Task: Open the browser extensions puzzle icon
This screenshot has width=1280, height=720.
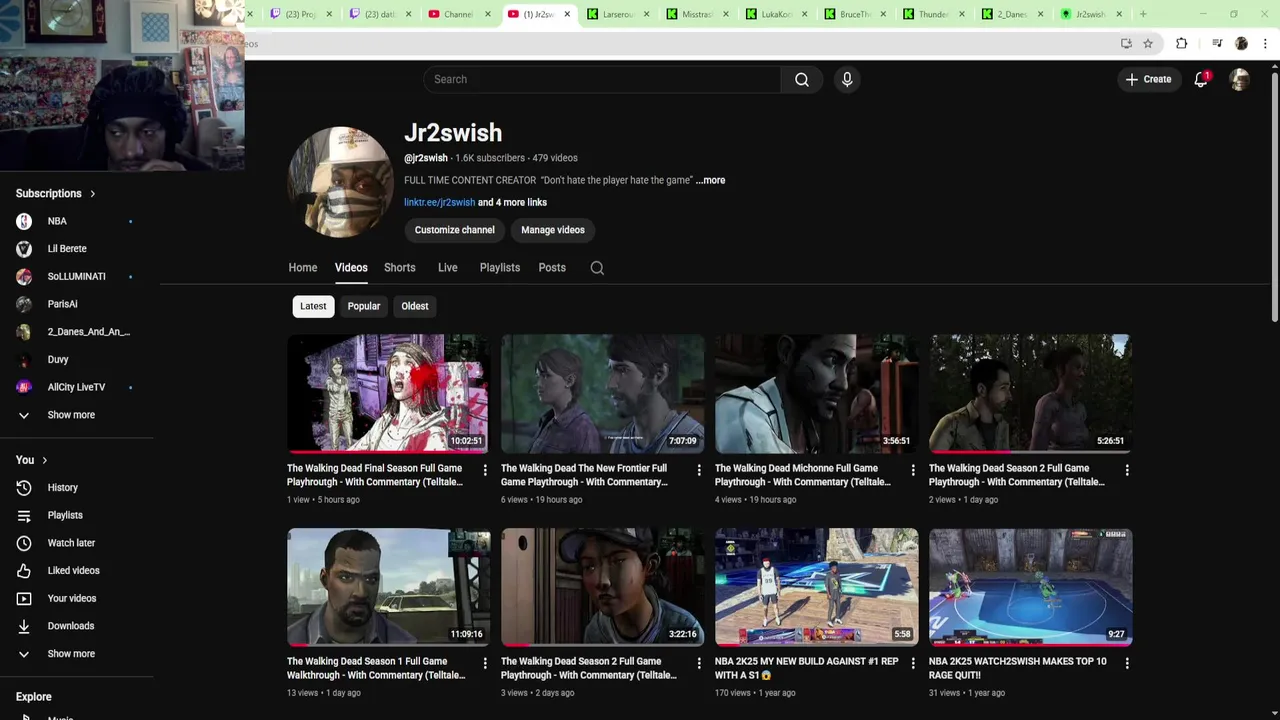Action: tap(1181, 43)
